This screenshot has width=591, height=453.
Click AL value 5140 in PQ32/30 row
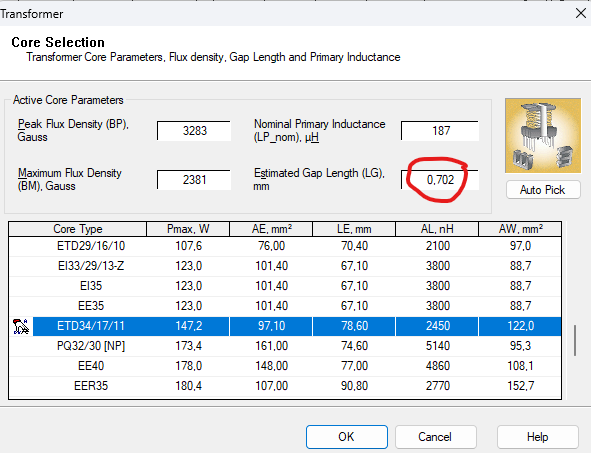point(438,346)
